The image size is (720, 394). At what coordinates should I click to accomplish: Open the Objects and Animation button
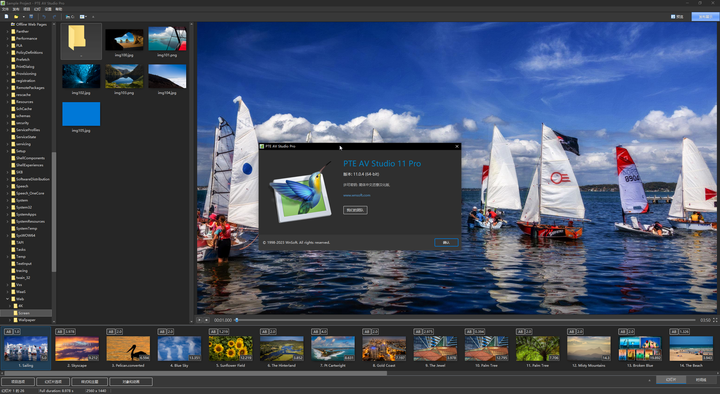point(131,381)
